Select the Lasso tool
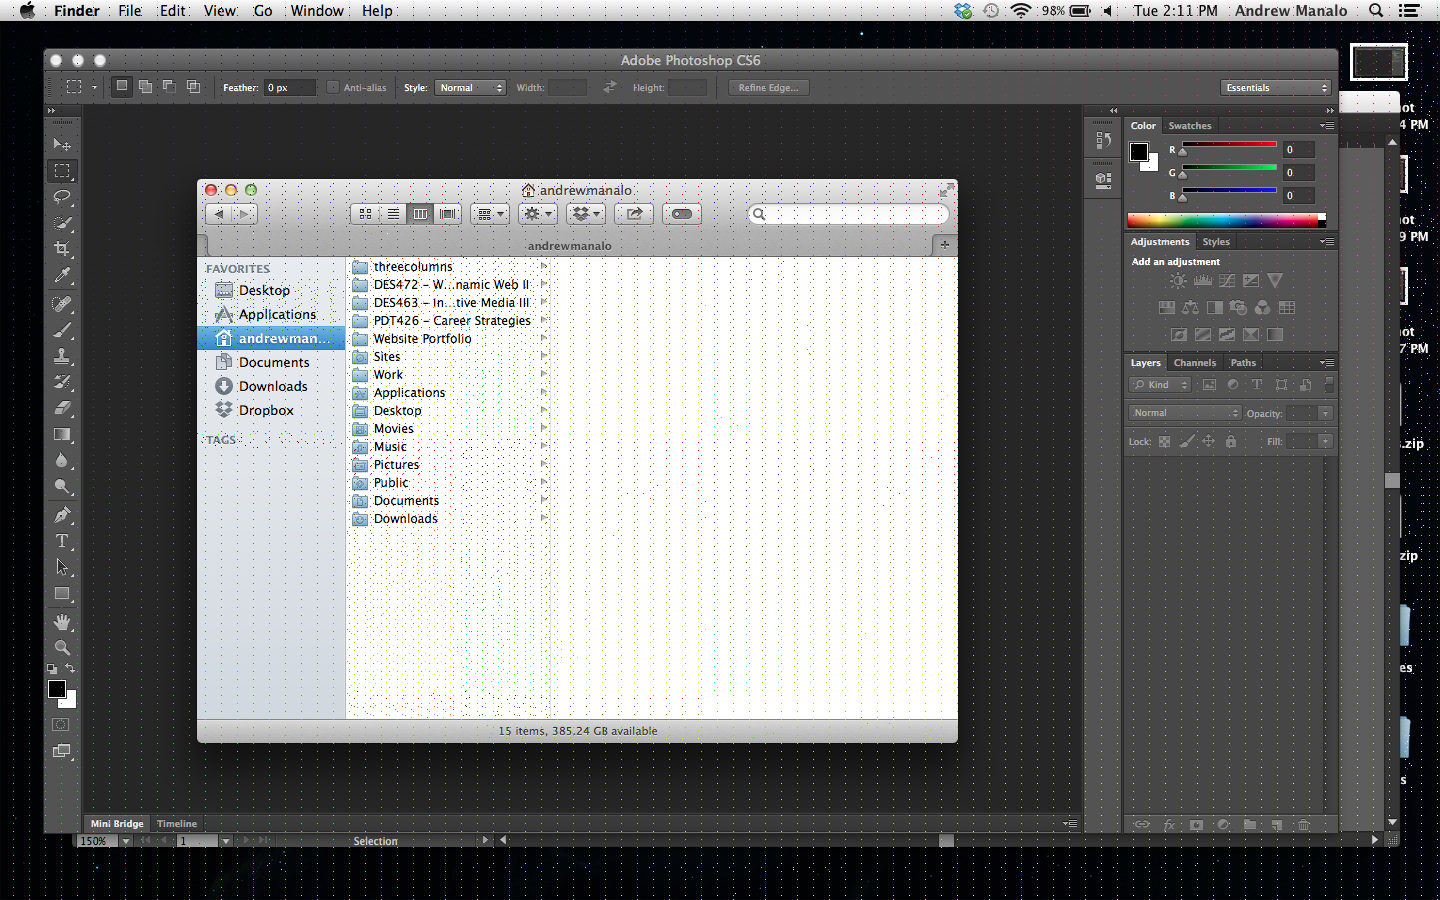This screenshot has height=900, width=1440. tap(62, 197)
